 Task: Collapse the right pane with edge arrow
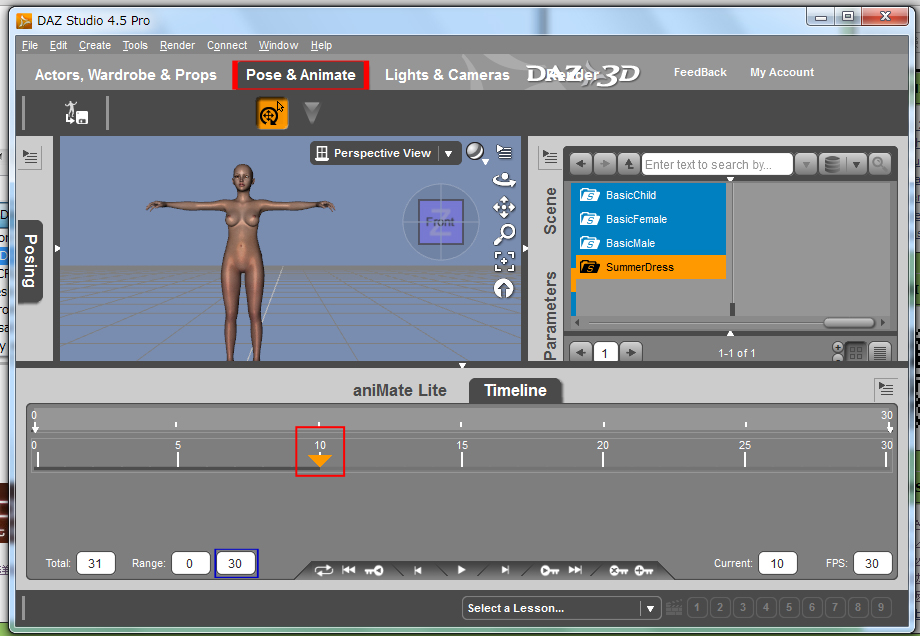click(x=525, y=249)
